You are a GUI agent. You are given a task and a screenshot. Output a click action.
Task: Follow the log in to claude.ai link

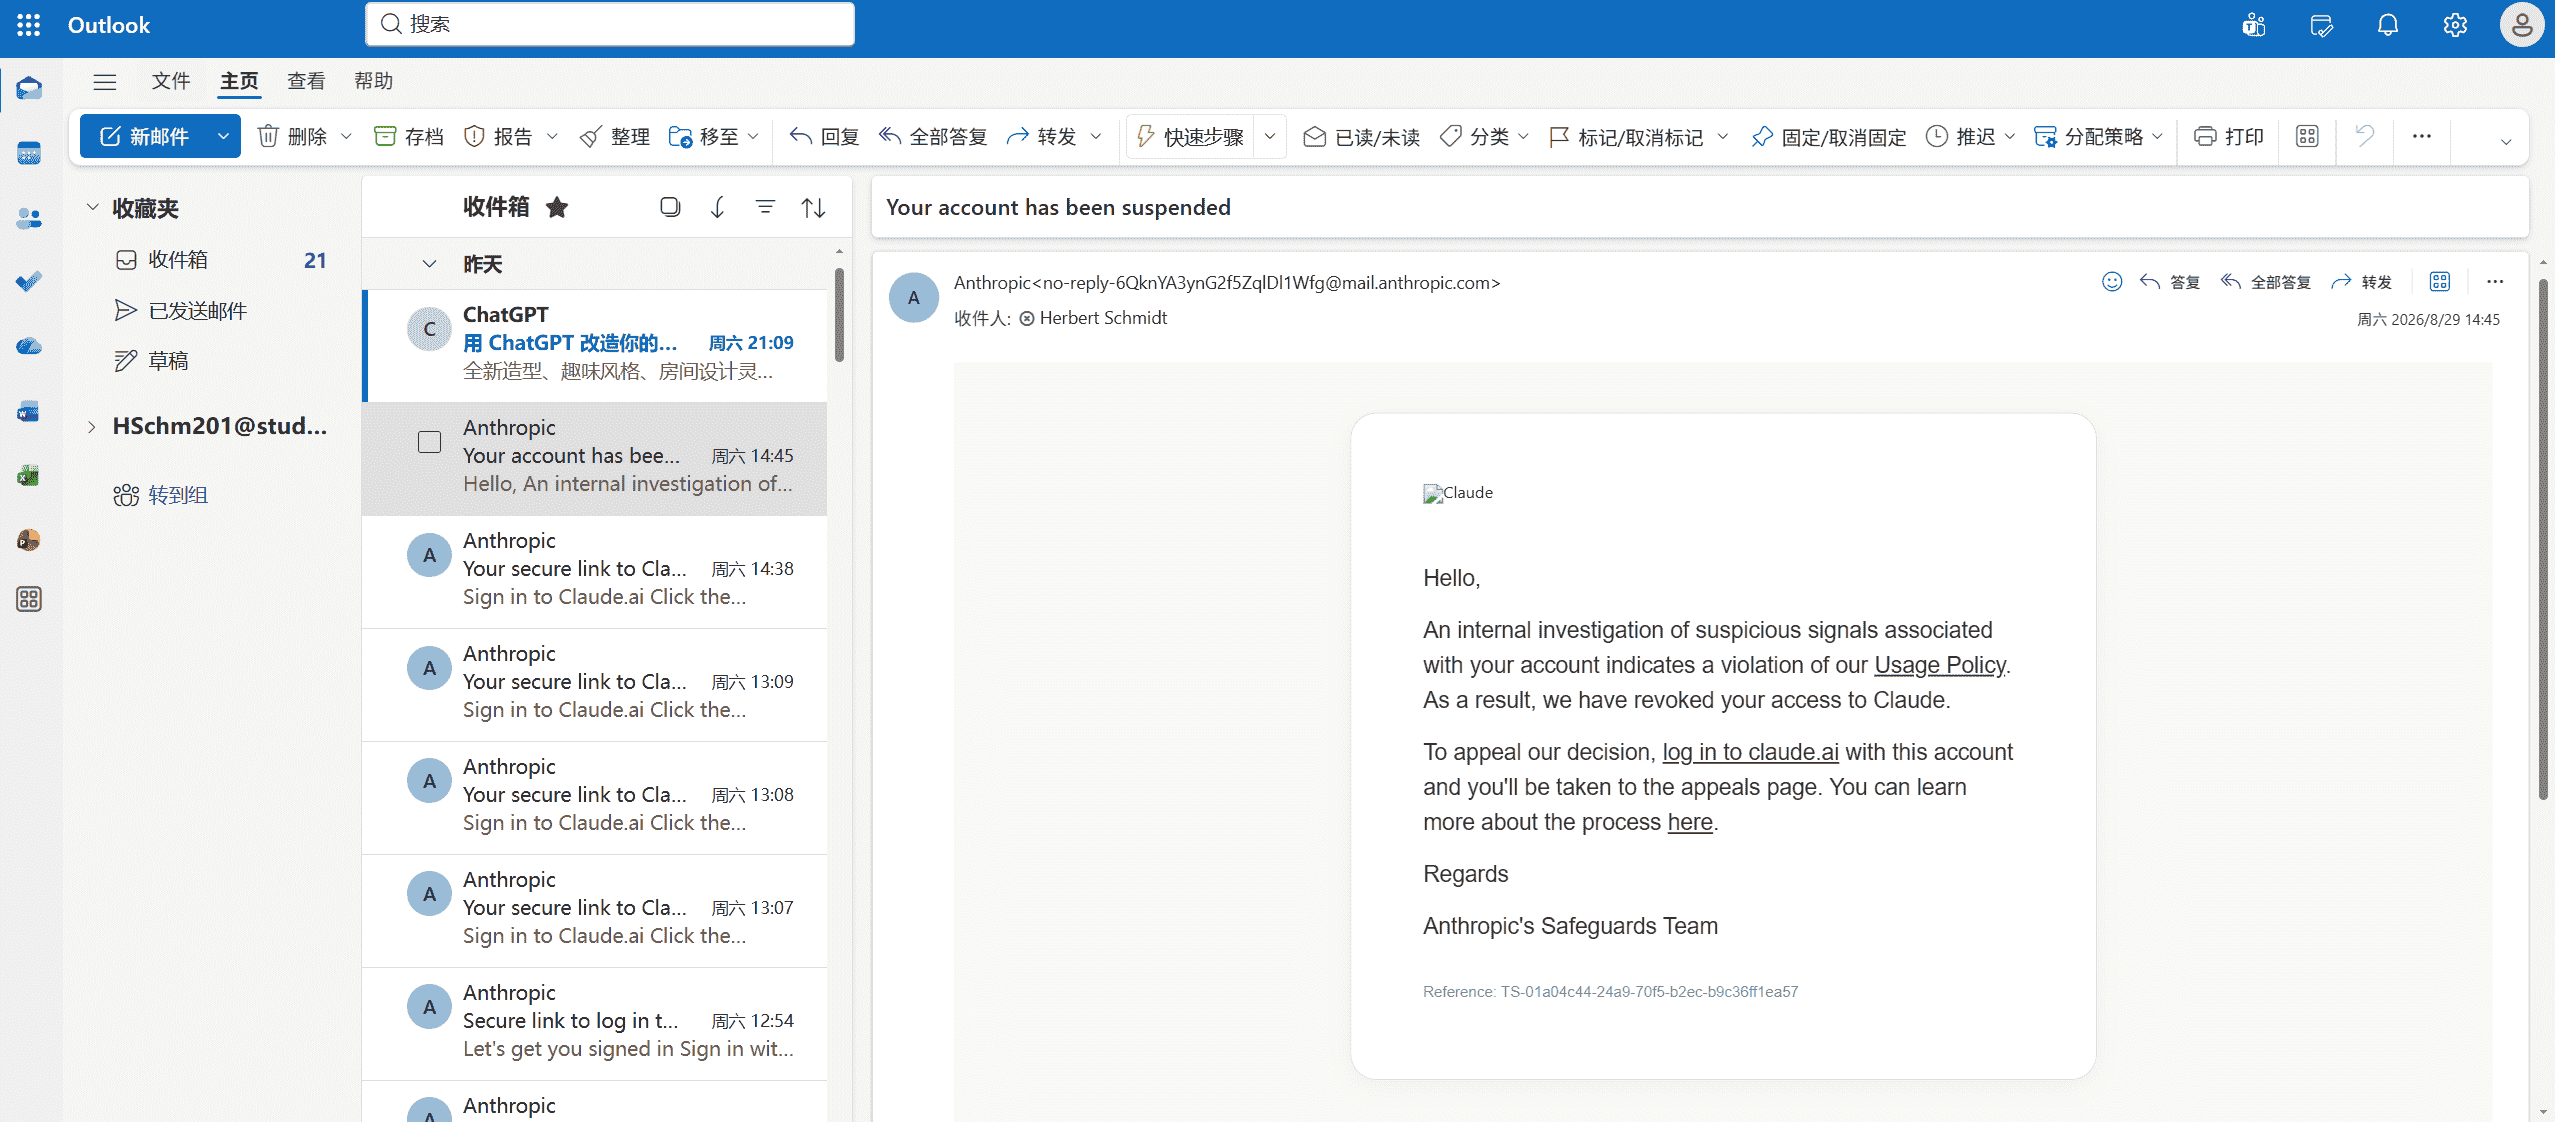[1750, 752]
